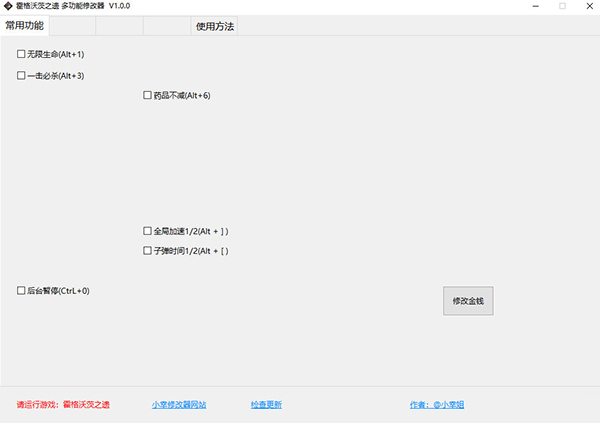The image size is (600, 423).
Task: Minimize the trainer window
Action: tap(536, 6)
